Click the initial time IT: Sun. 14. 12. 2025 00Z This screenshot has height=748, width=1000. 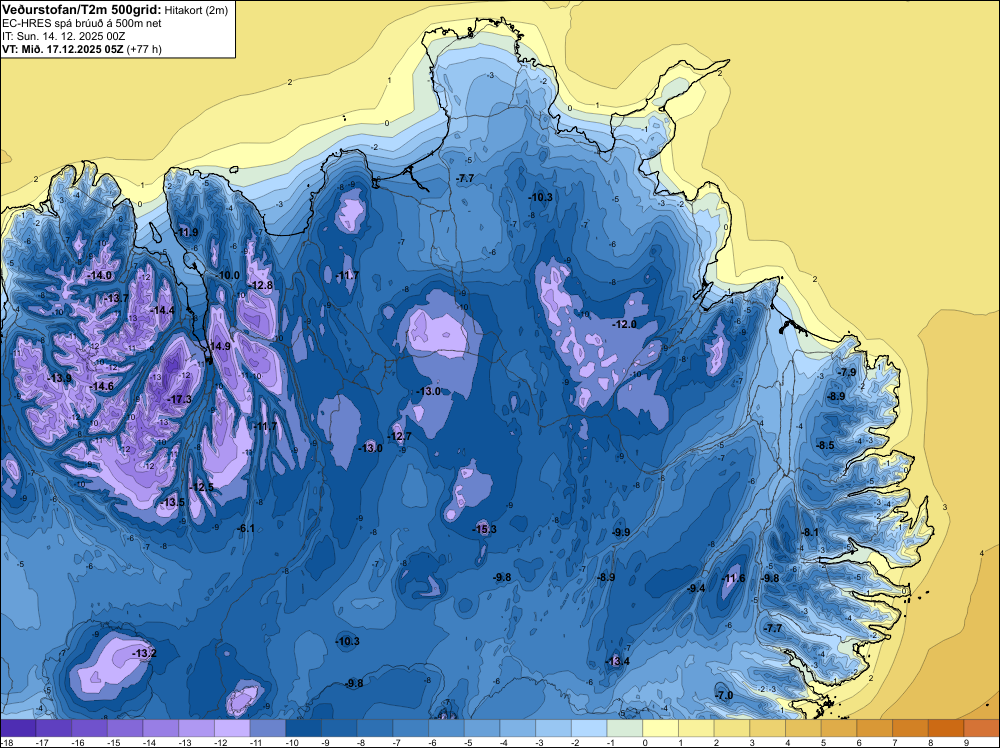coord(63,36)
